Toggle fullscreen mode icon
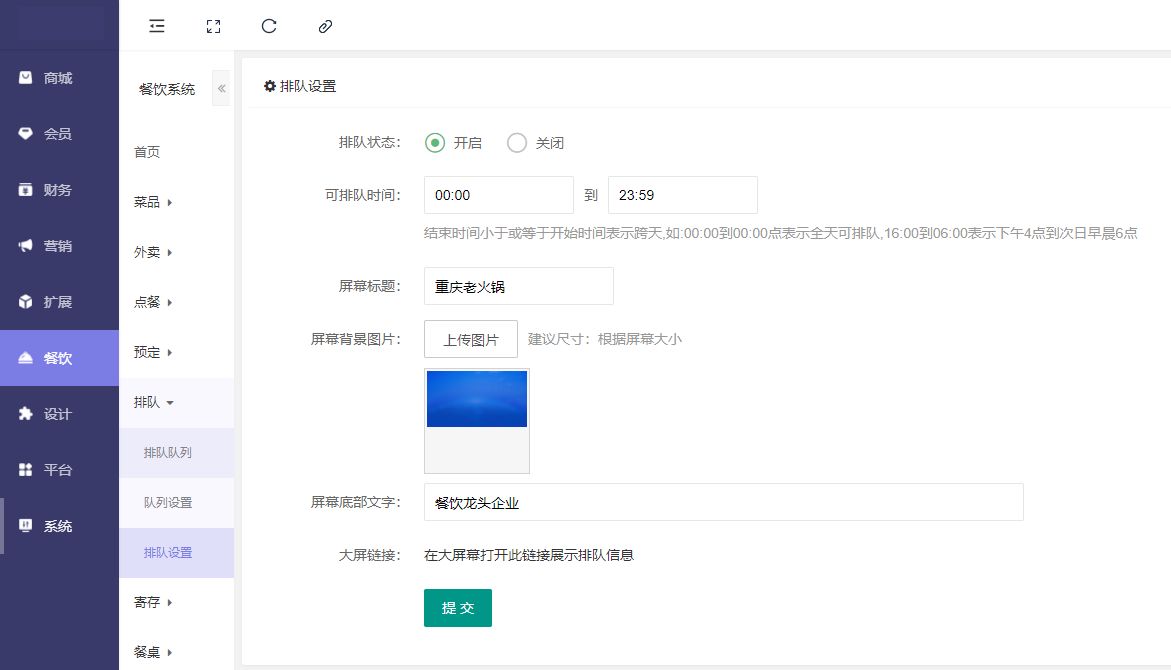This screenshot has height=670, width=1171. pos(212,27)
